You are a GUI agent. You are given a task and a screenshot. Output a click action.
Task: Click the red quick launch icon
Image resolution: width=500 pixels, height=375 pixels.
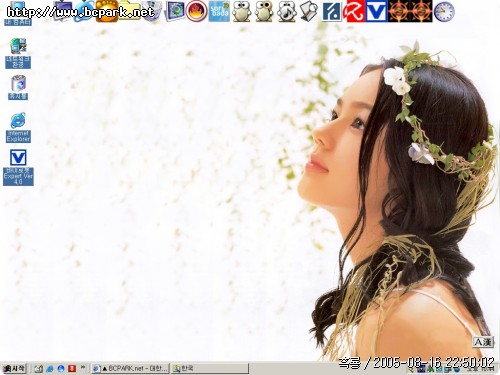coord(72,368)
